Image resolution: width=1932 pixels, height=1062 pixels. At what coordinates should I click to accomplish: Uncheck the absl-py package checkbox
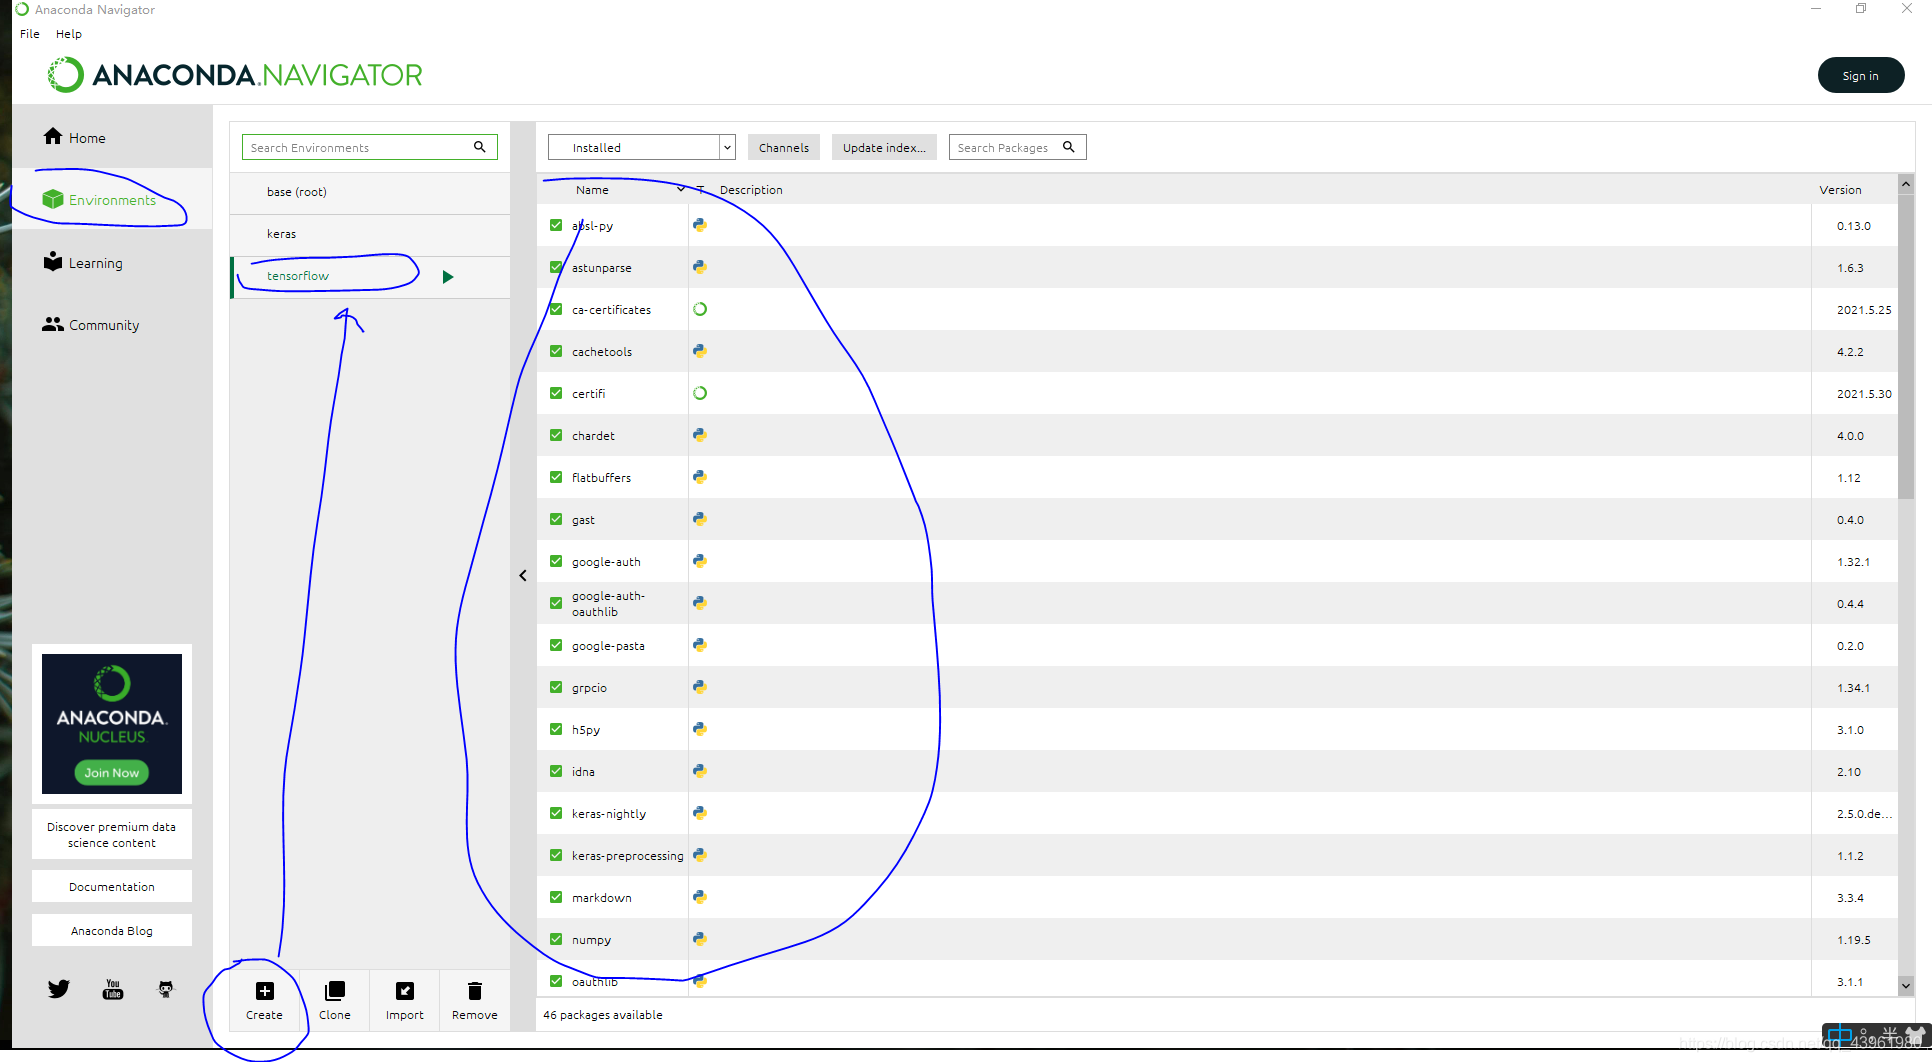(x=556, y=225)
